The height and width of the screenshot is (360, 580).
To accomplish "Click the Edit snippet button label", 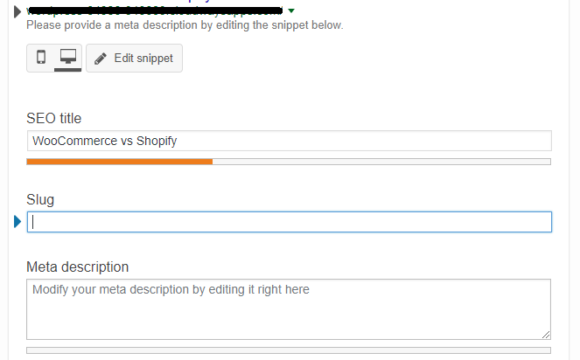I will pyautogui.click(x=144, y=58).
